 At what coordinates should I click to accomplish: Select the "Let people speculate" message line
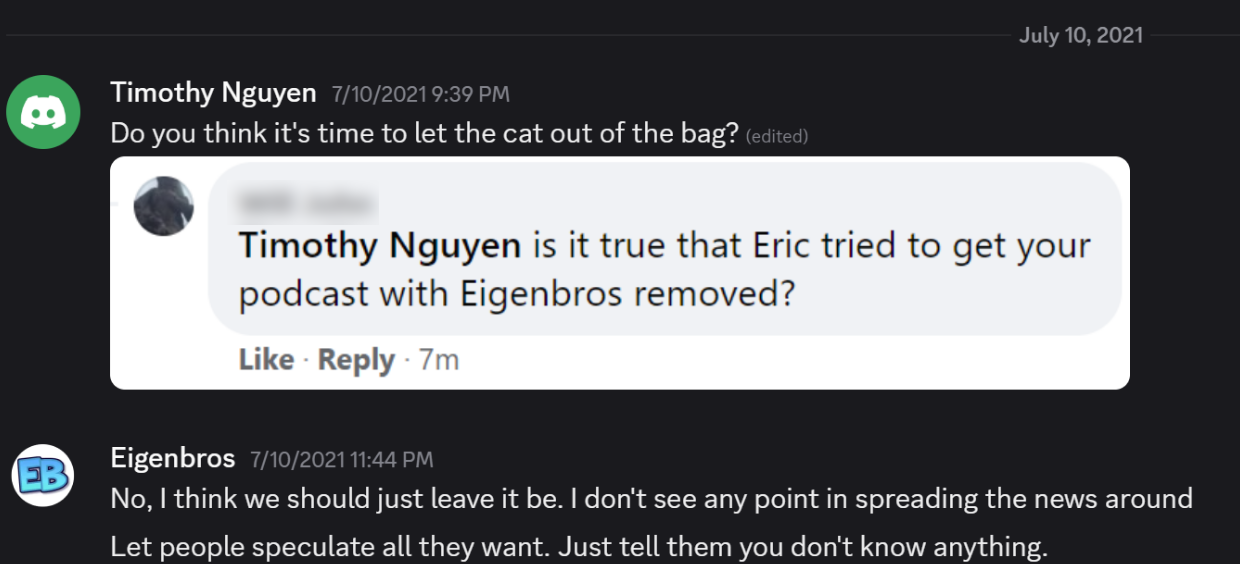579,548
